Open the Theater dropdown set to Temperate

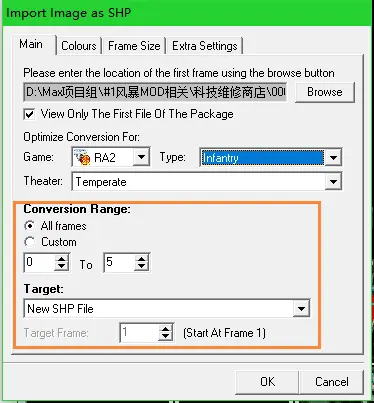333,182
